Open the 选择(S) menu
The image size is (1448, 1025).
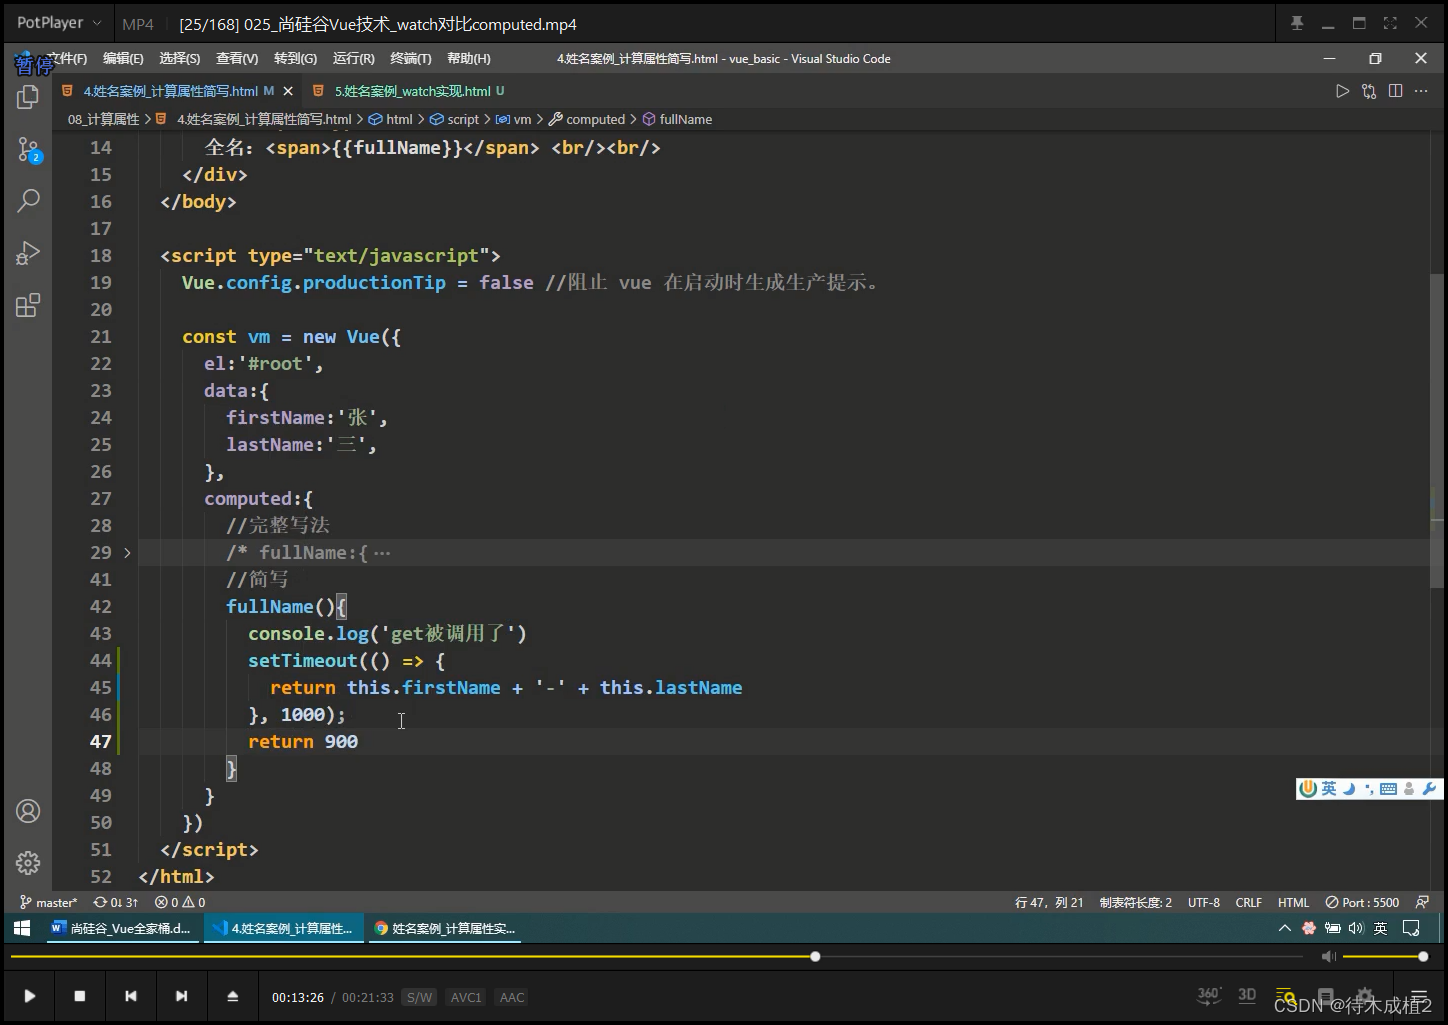(x=180, y=59)
